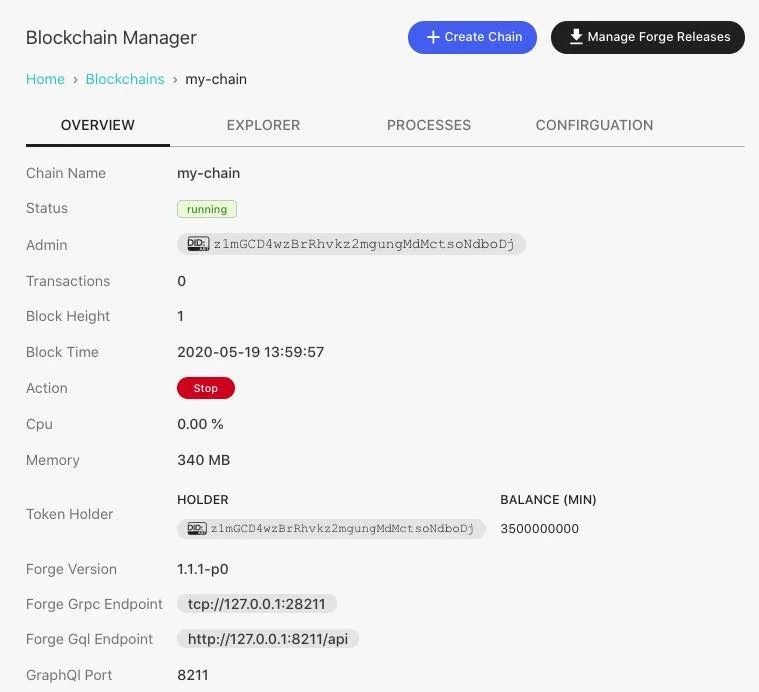759x692 pixels.
Task: Click the DID icon in Token Holder row
Action: 197,528
